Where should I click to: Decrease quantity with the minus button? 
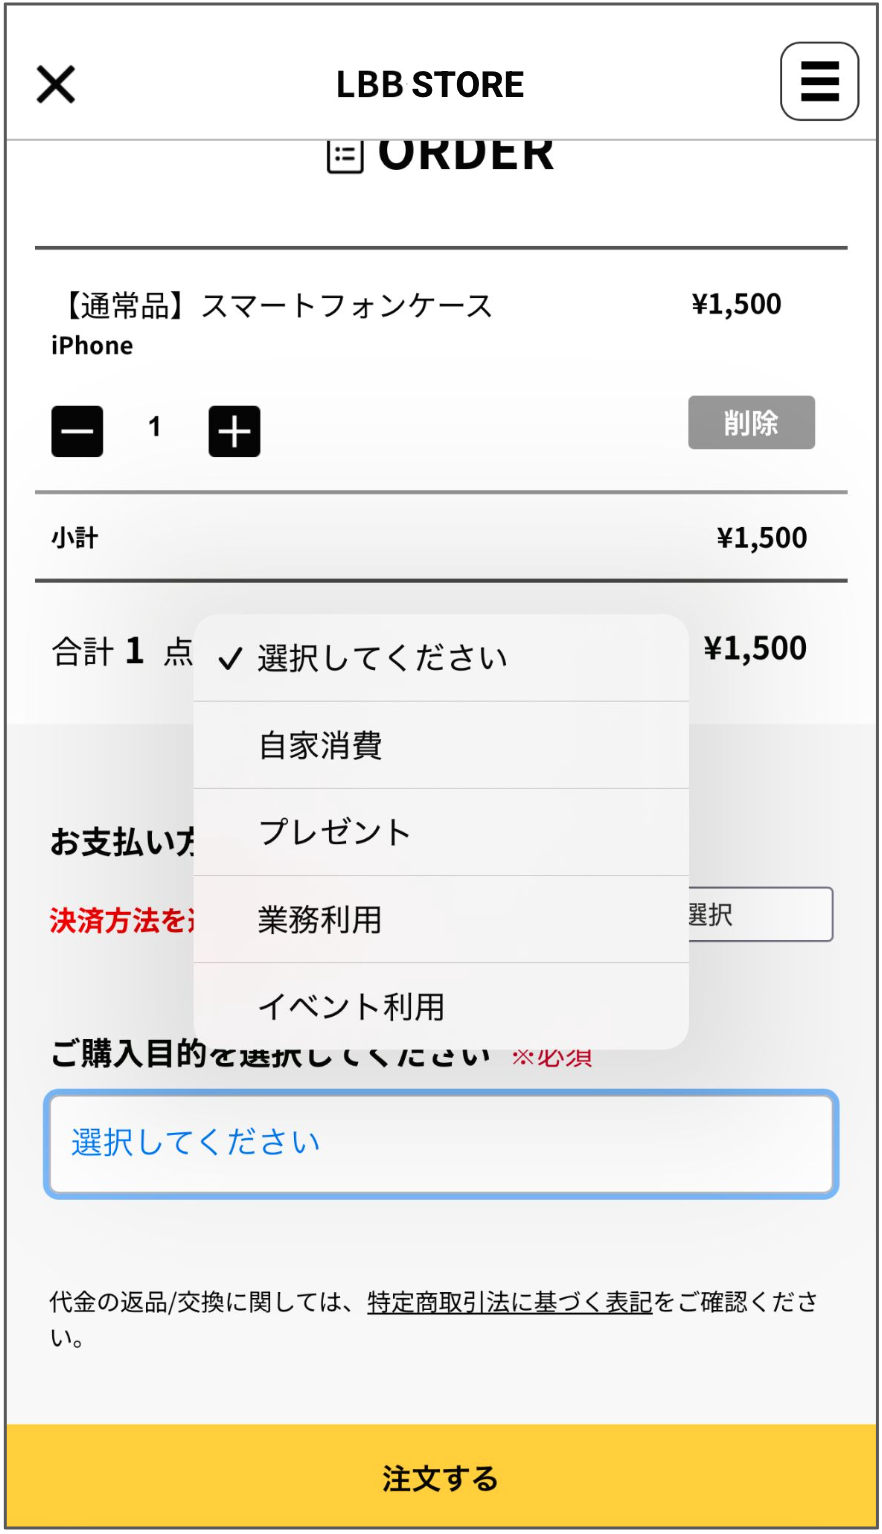click(77, 432)
